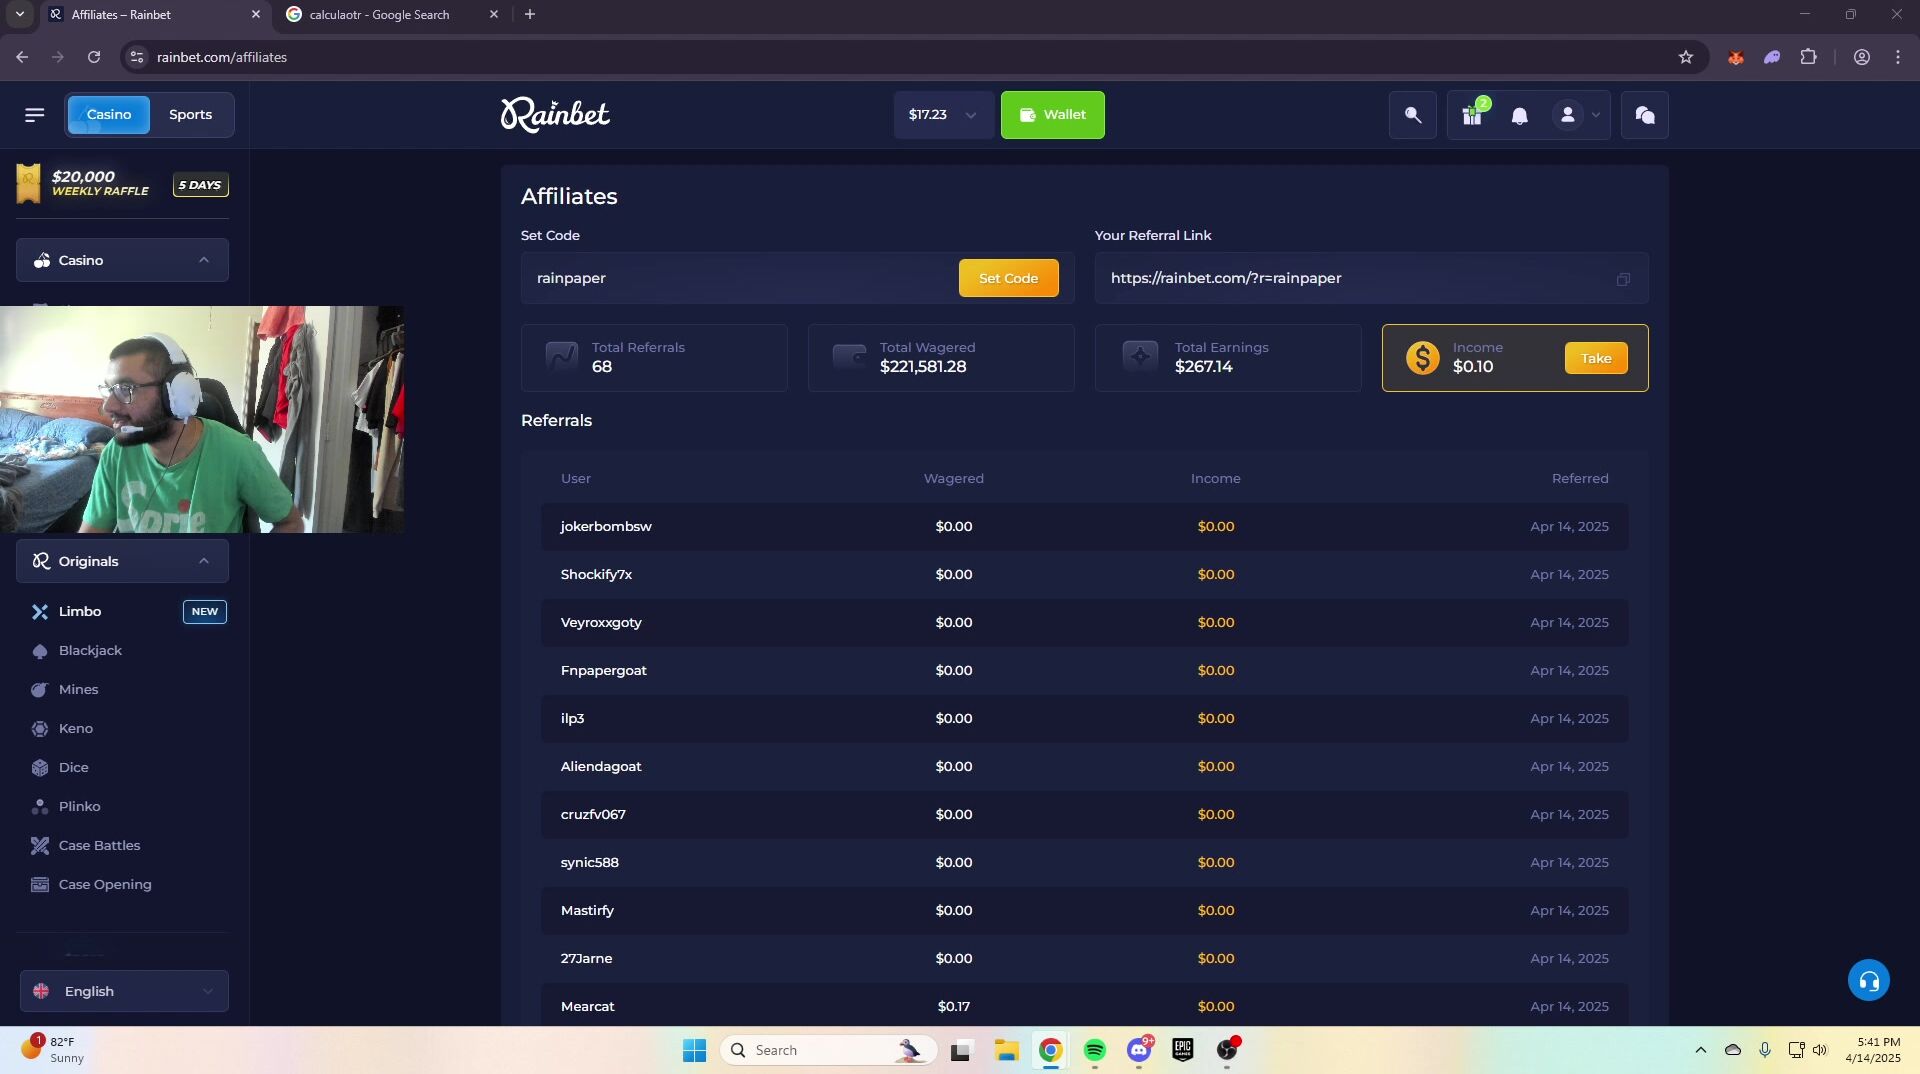This screenshot has width=1920, height=1074.
Task: Select the Affiliates – Rainbet tab
Action: click(148, 15)
